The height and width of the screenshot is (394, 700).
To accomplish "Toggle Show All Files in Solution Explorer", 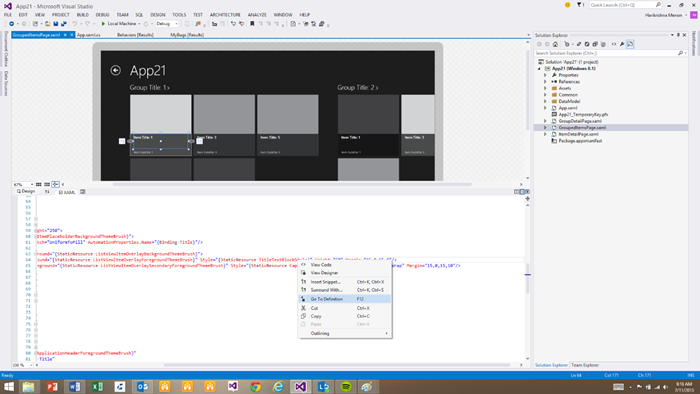I will [x=603, y=44].
